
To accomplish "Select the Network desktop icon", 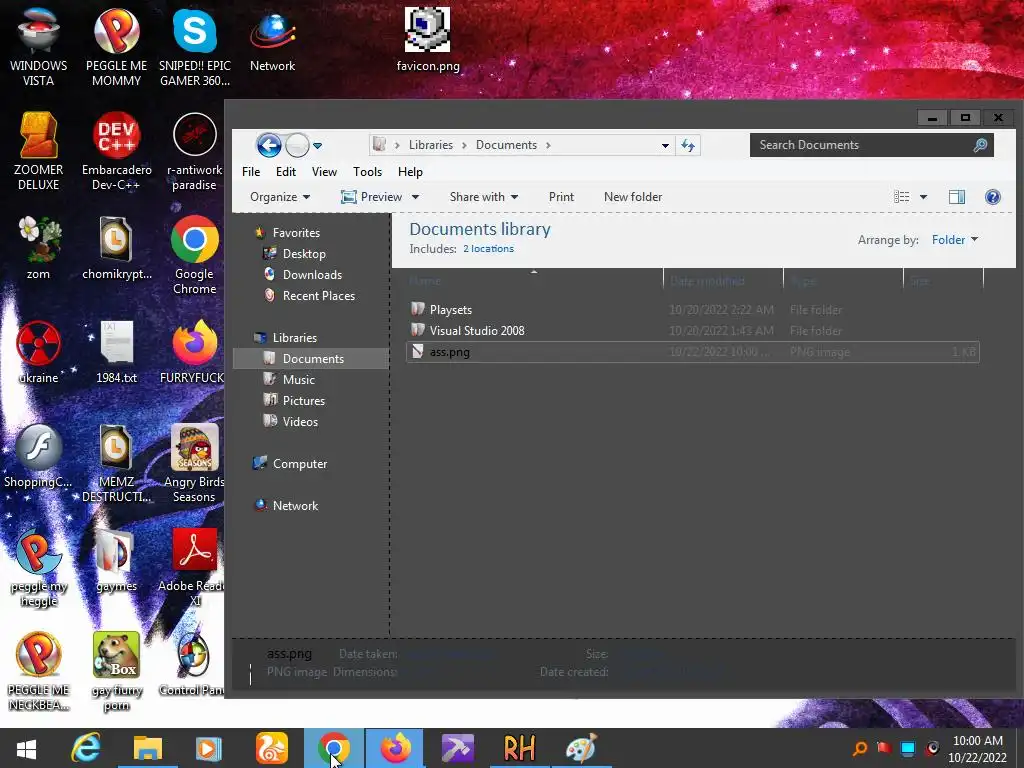I will click(x=272, y=40).
